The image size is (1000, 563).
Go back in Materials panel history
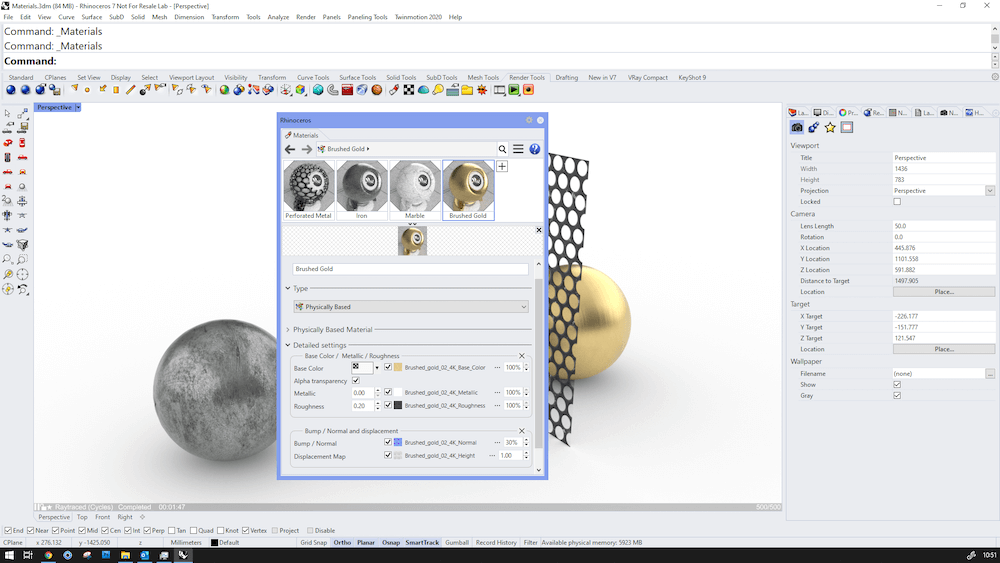(x=290, y=149)
